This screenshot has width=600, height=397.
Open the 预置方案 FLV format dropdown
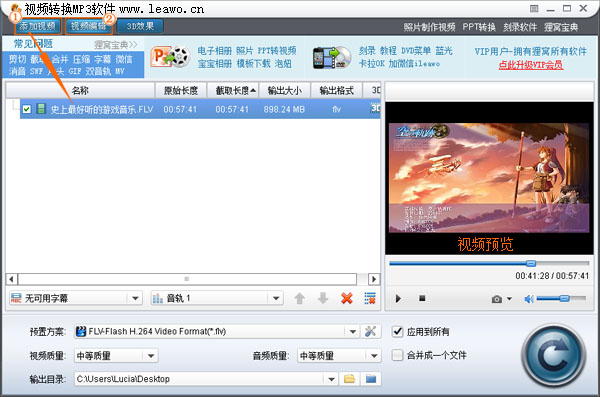[x=217, y=332]
